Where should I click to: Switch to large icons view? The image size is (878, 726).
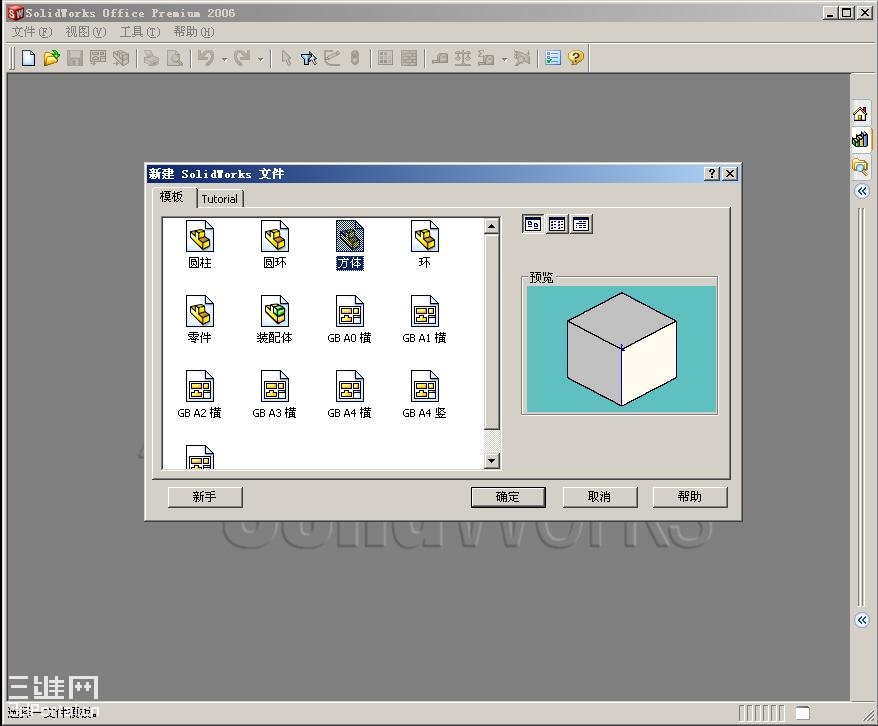533,224
